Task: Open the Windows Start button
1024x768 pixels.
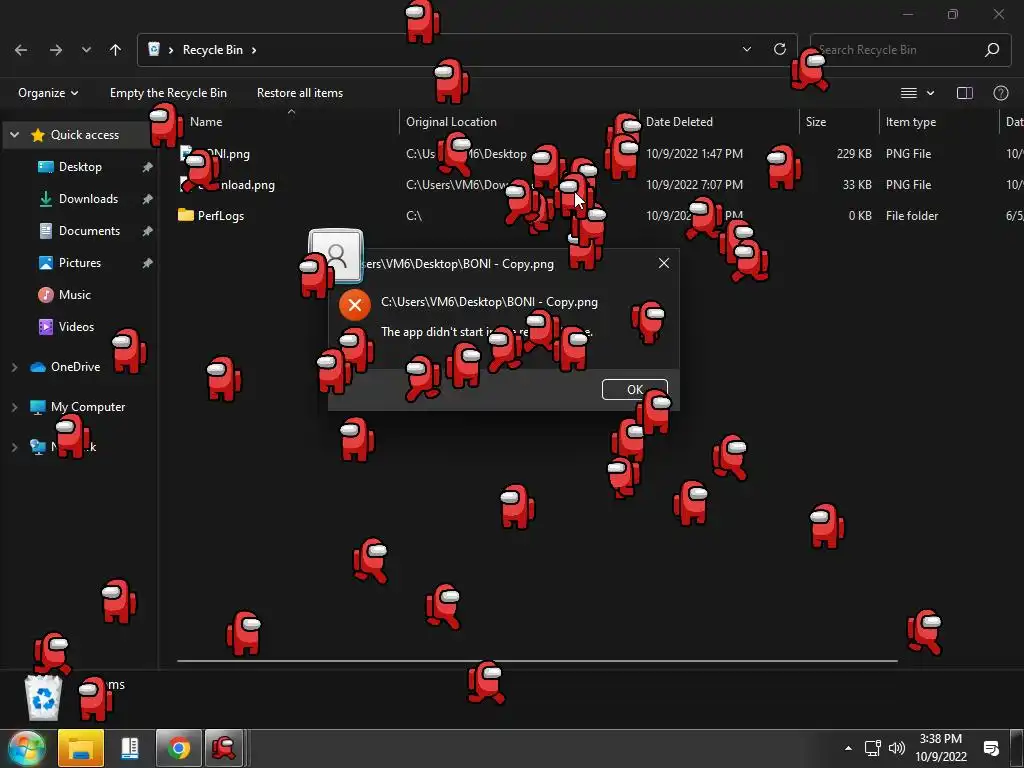Action: click(x=26, y=748)
